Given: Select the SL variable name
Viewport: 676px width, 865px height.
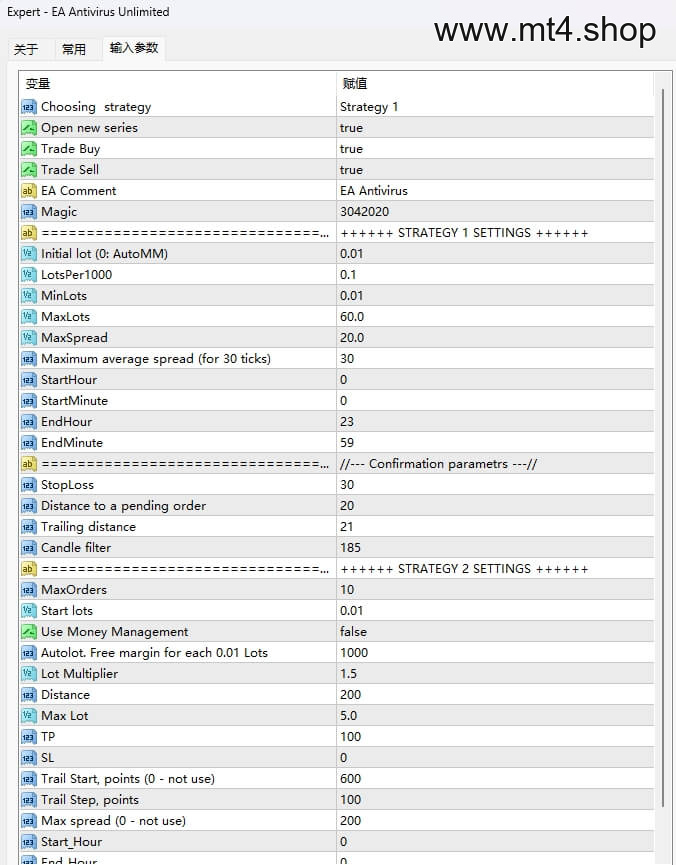Looking at the screenshot, I should [47, 758].
